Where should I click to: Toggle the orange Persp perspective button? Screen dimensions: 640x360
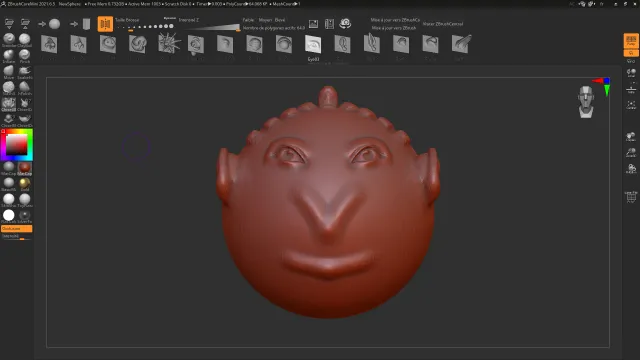631,41
